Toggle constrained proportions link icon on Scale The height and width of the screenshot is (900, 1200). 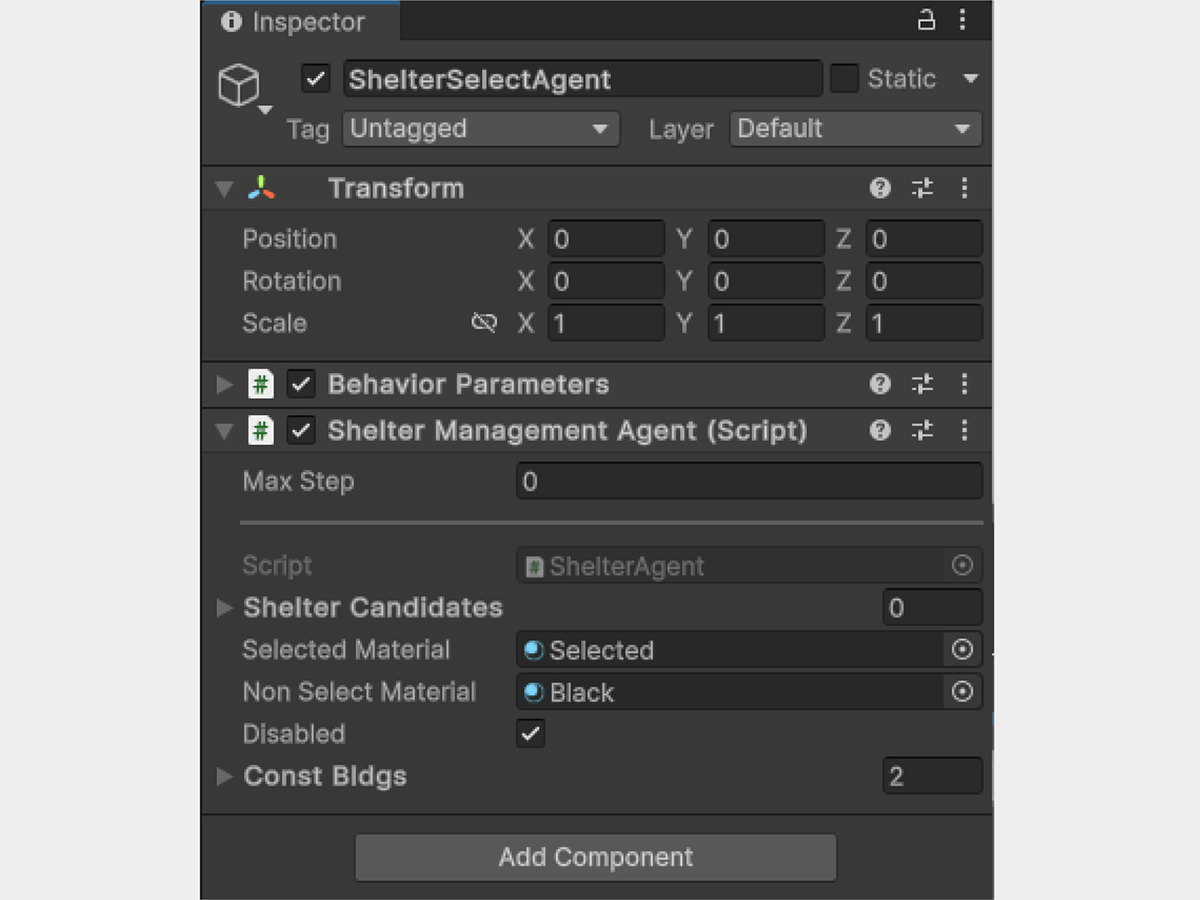(484, 323)
